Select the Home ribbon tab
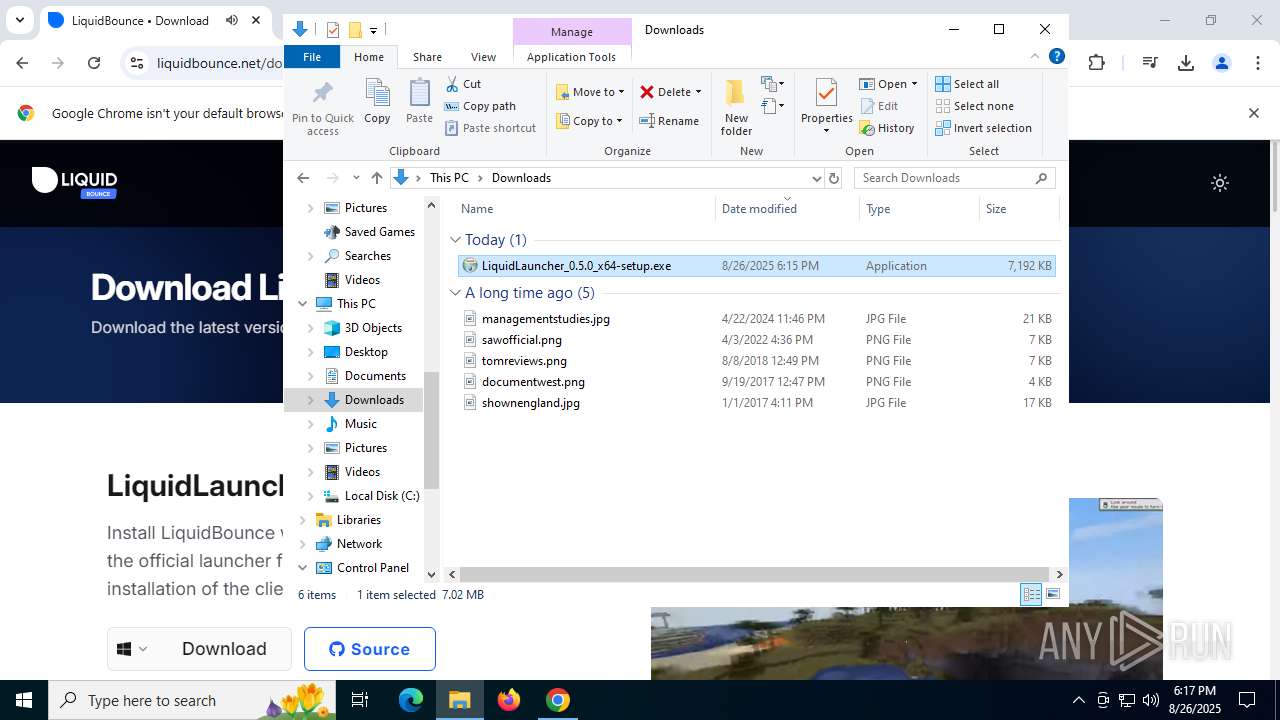 click(369, 57)
